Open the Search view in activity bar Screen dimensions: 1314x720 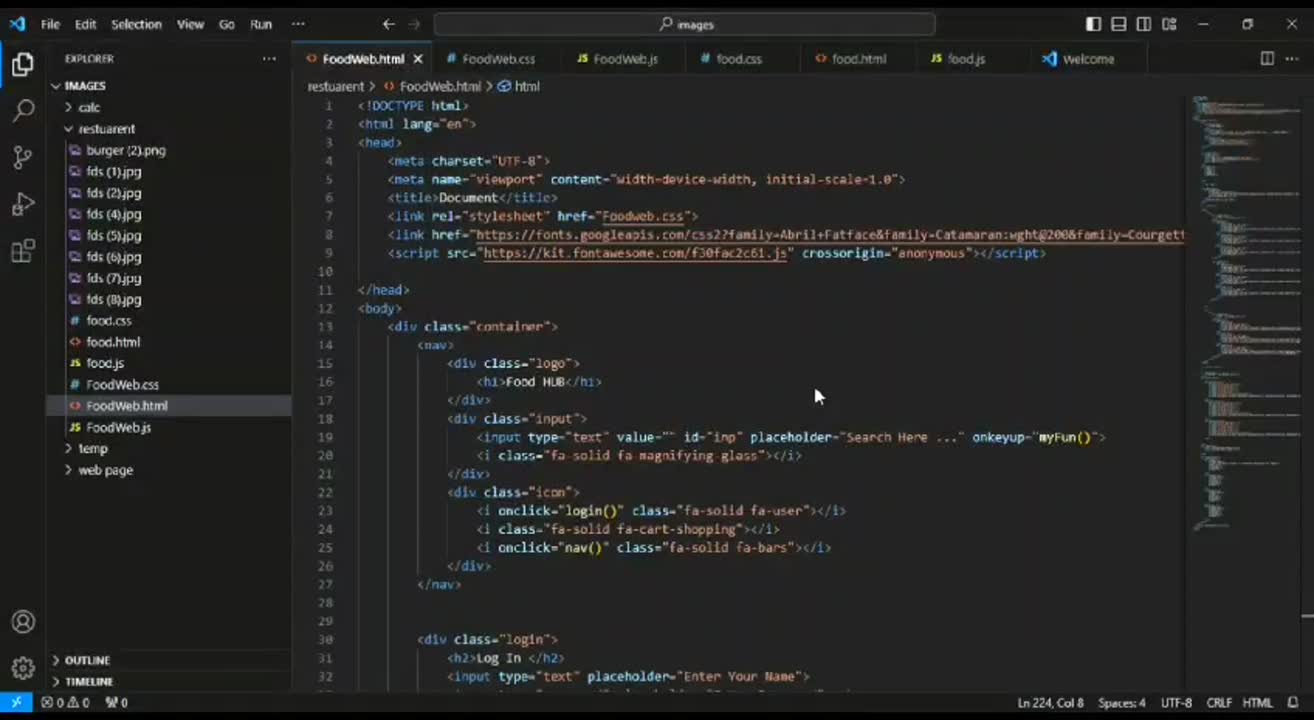22,111
